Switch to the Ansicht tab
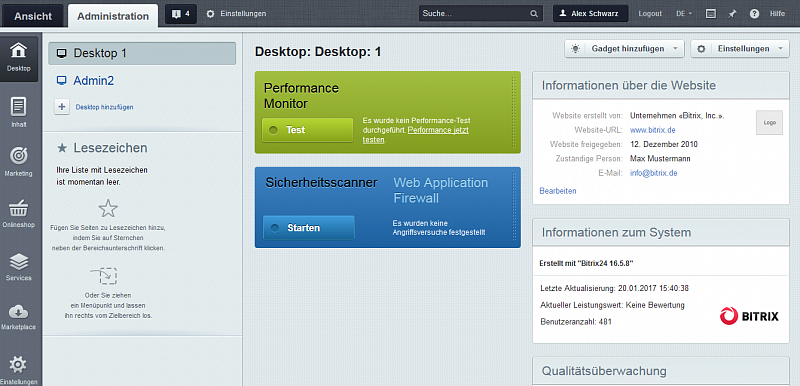Viewport: 800px width, 386px height. pos(33,16)
